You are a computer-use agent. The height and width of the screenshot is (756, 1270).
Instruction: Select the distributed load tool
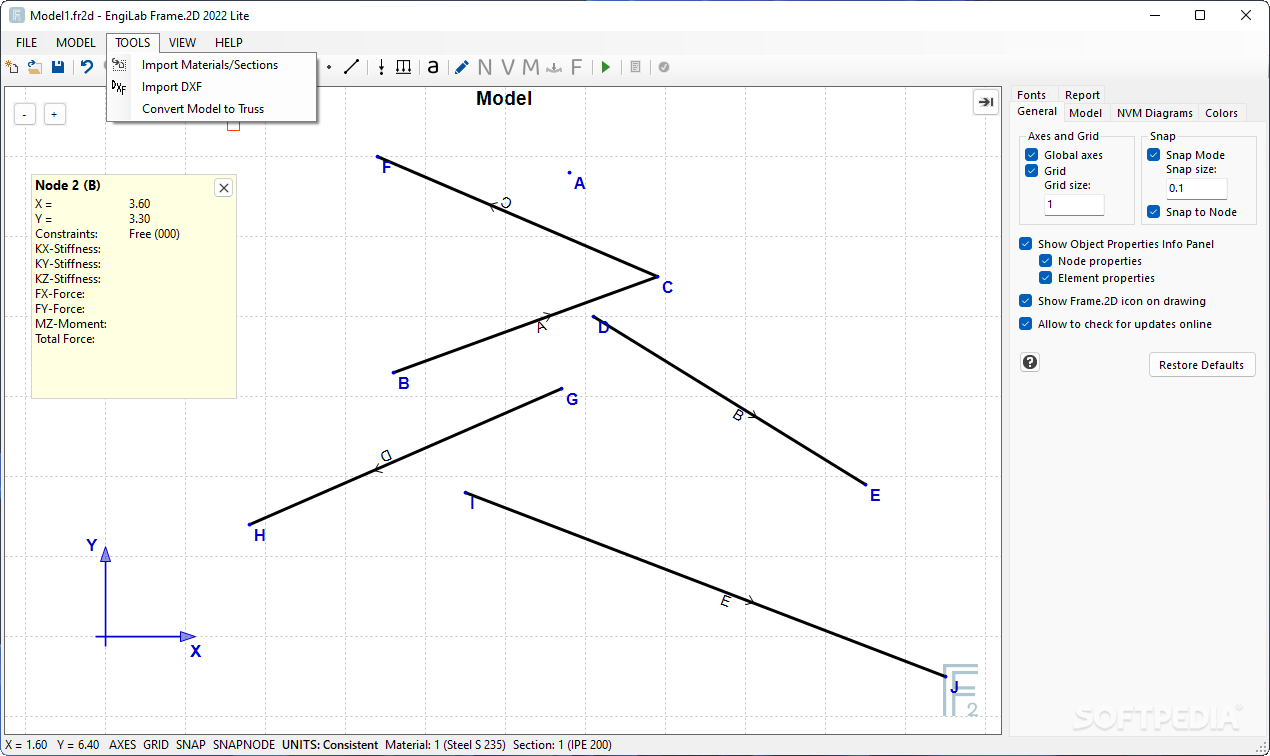coord(403,67)
